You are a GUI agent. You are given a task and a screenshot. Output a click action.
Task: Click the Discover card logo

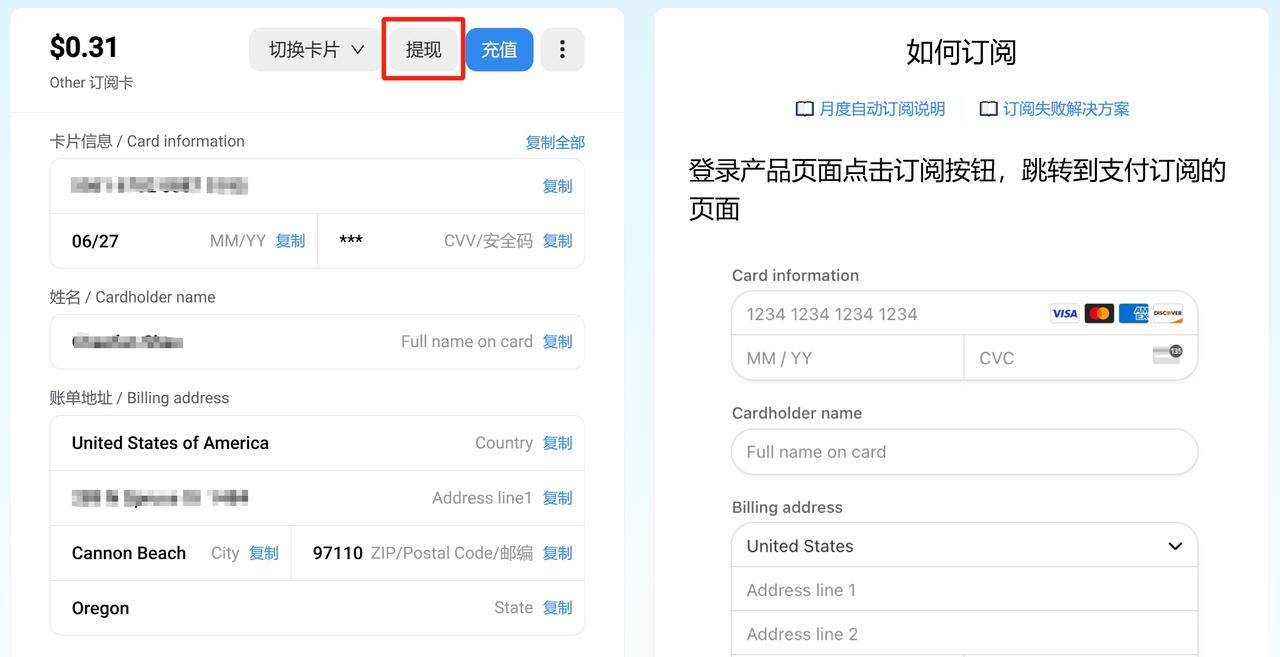1167,314
